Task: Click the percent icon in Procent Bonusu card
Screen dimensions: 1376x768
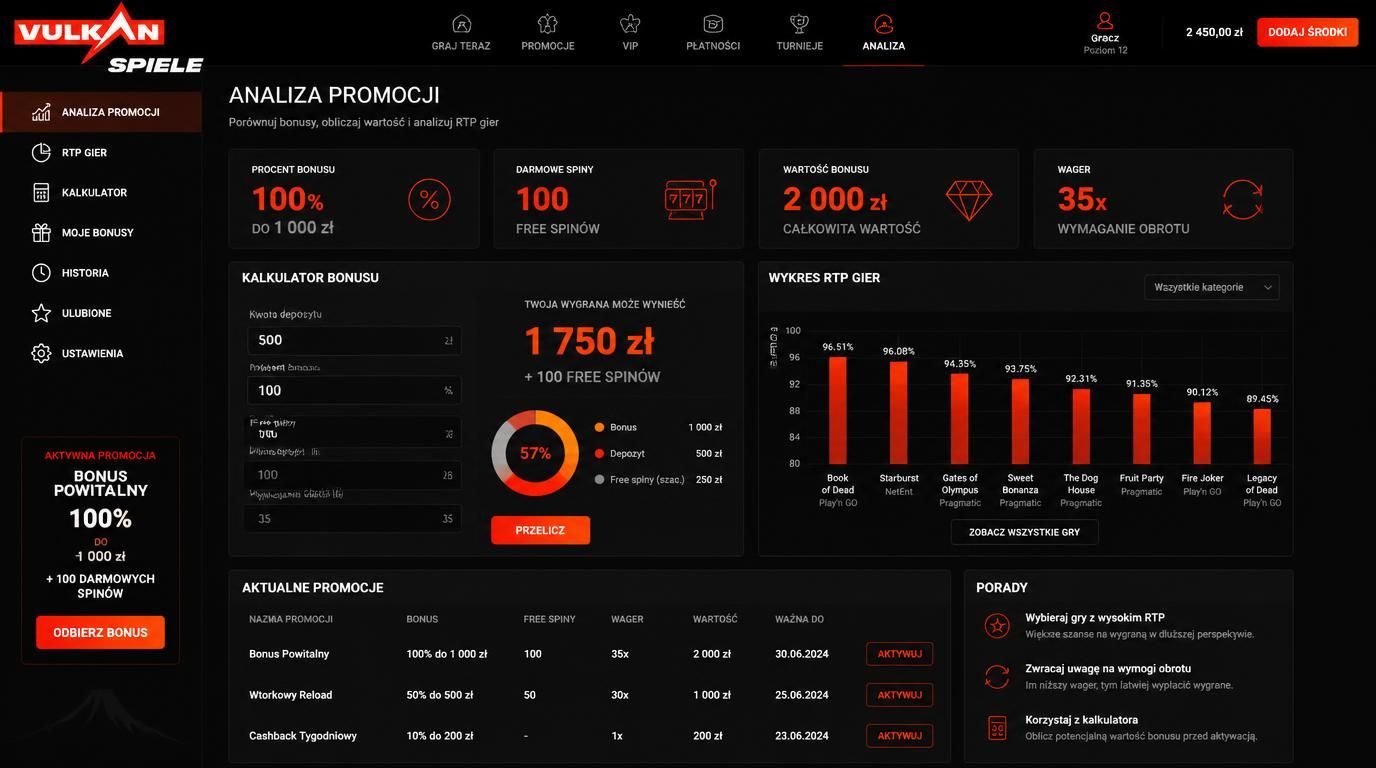Action: pos(430,200)
